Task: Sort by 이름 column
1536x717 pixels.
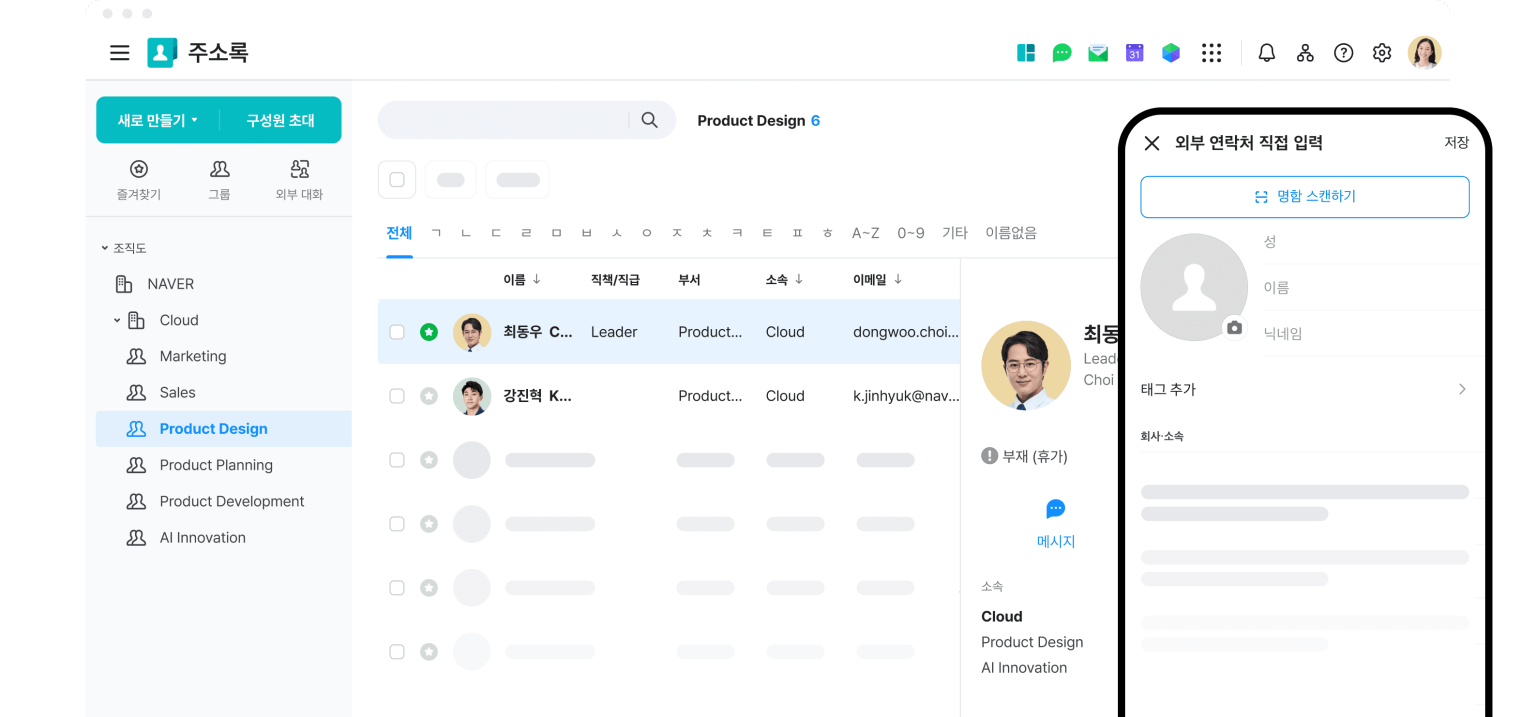Action: (522, 280)
